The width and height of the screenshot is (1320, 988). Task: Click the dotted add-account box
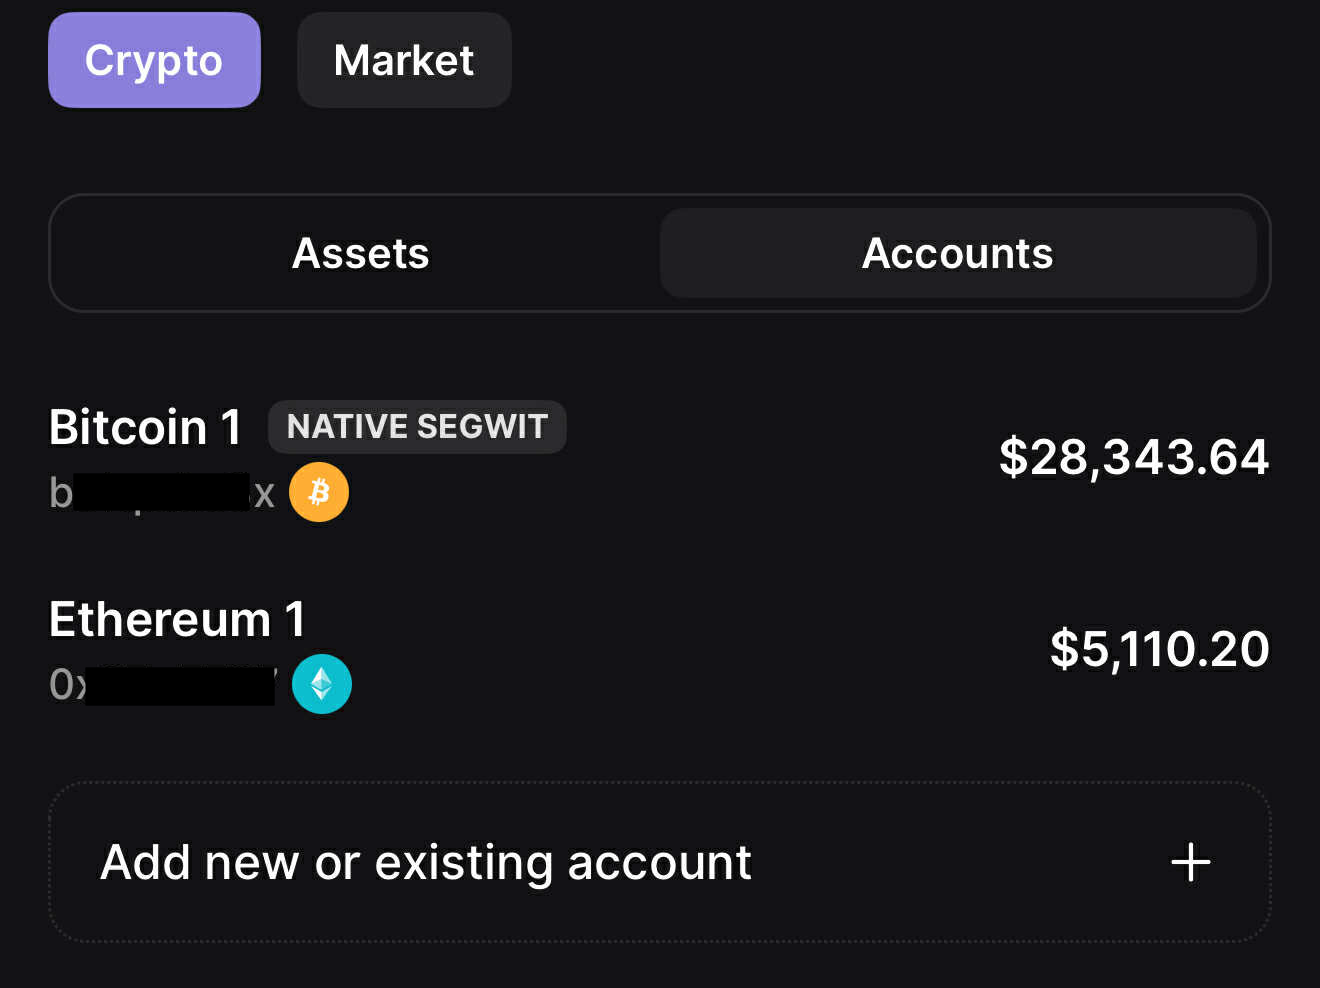[659, 862]
